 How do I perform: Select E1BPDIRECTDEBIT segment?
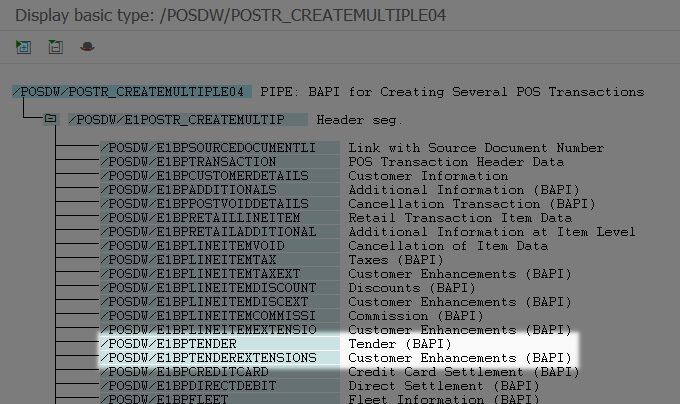tap(188, 386)
